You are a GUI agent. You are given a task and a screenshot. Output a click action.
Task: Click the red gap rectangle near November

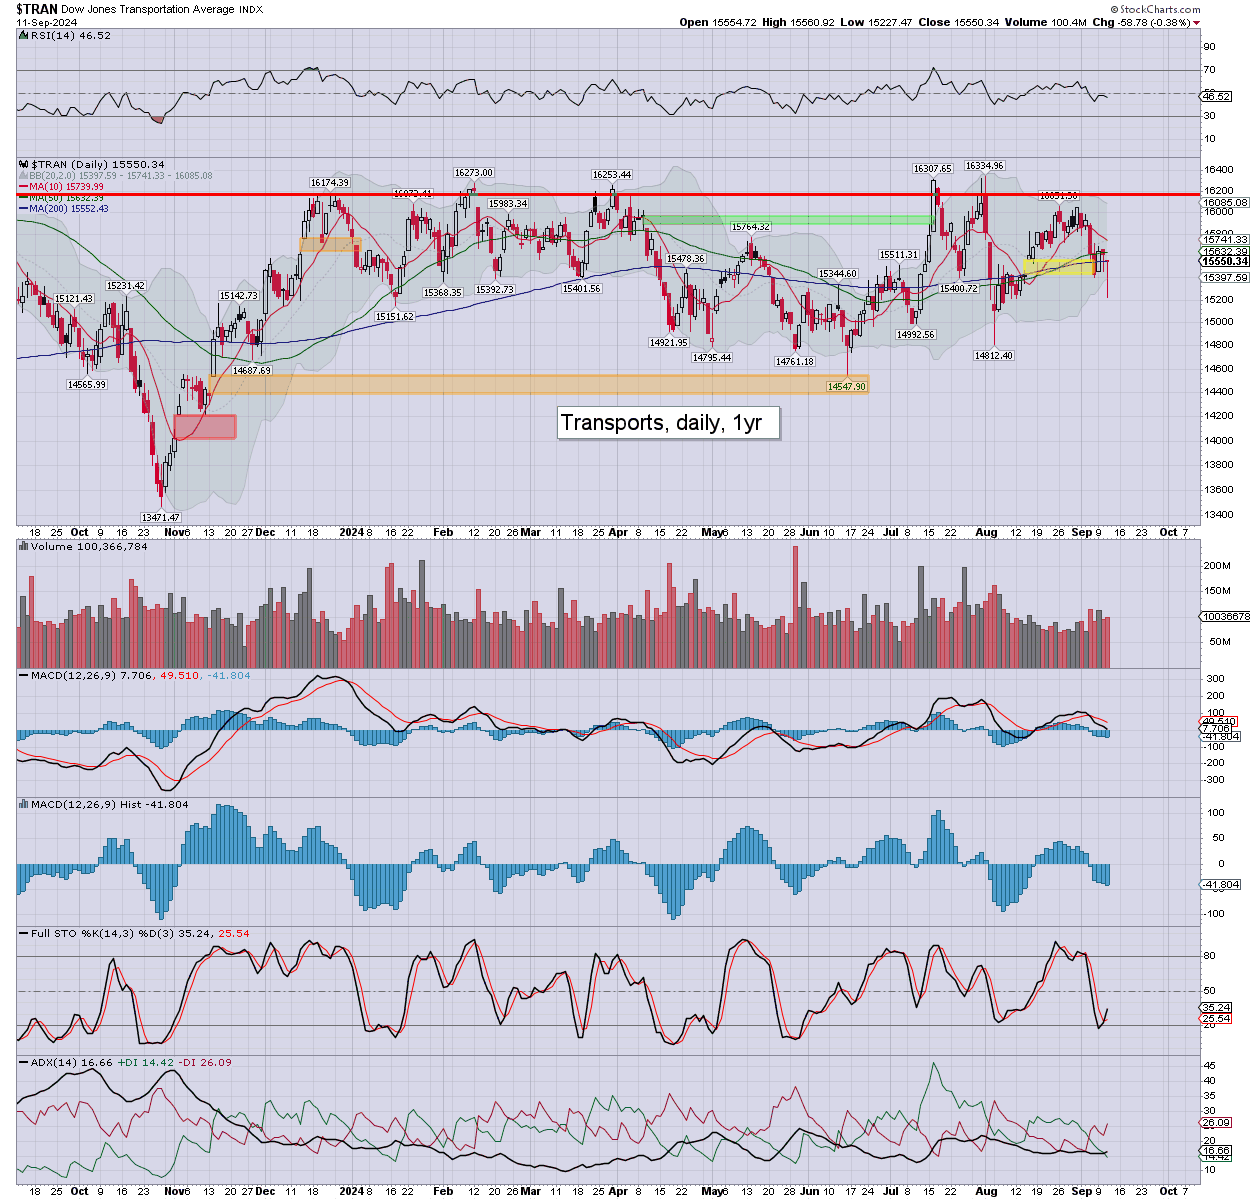[x=205, y=427]
